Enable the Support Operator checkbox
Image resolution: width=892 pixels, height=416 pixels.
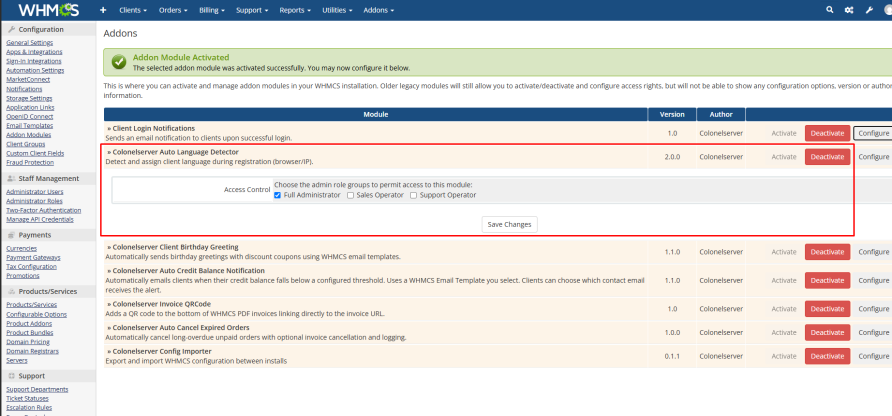point(414,195)
